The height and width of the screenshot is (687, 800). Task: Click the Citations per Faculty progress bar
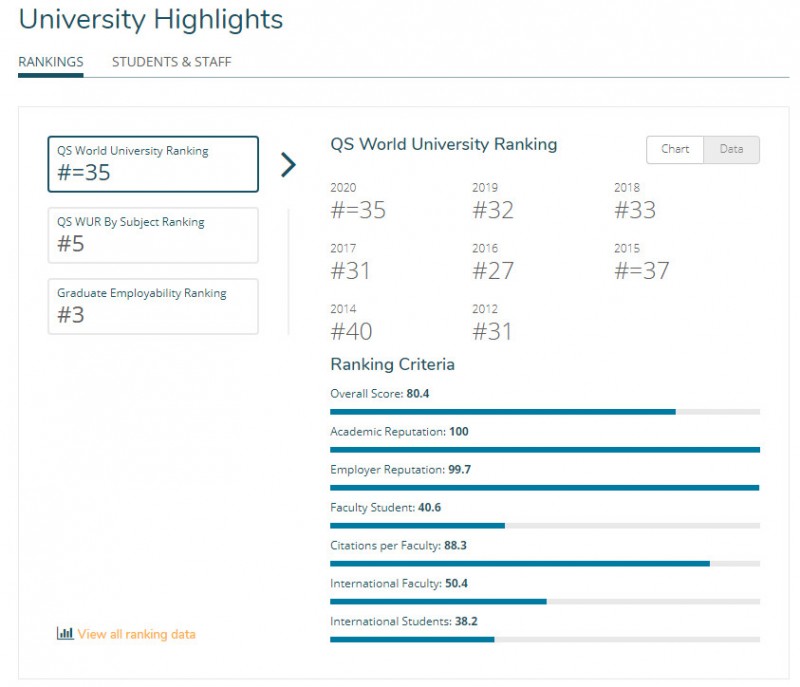[545, 564]
